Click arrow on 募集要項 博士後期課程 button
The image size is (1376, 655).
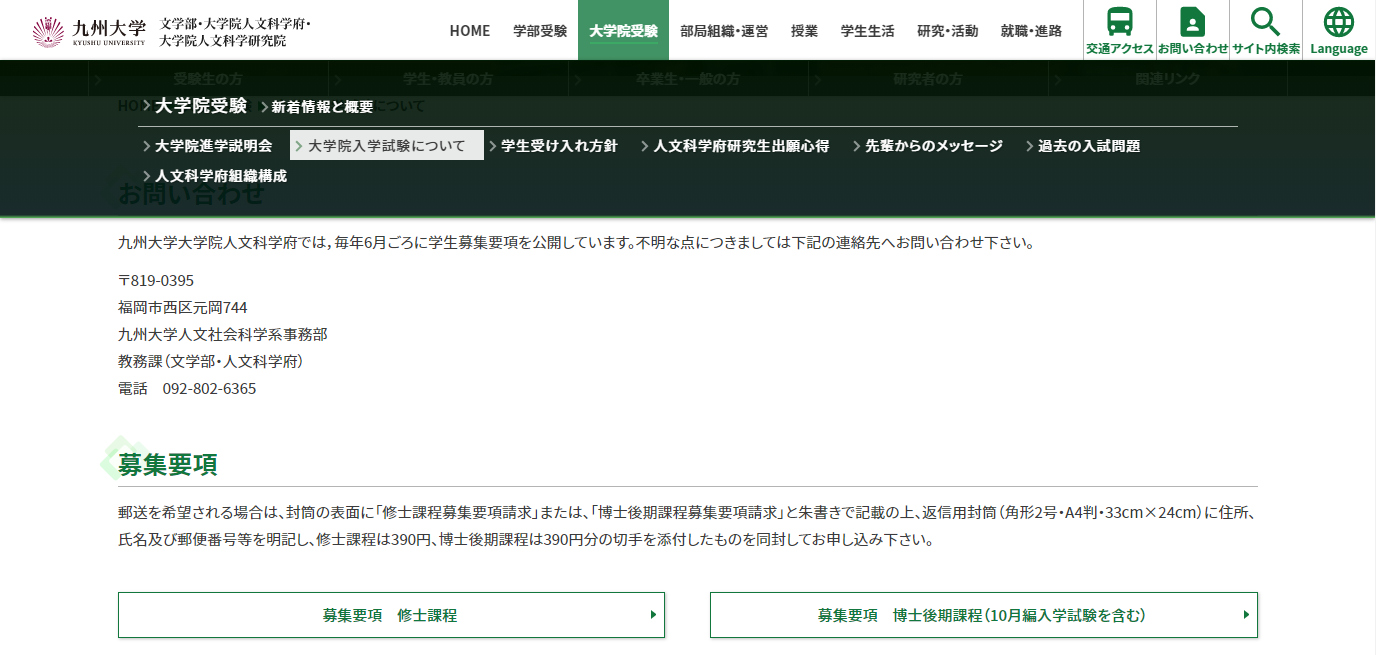[1245, 615]
